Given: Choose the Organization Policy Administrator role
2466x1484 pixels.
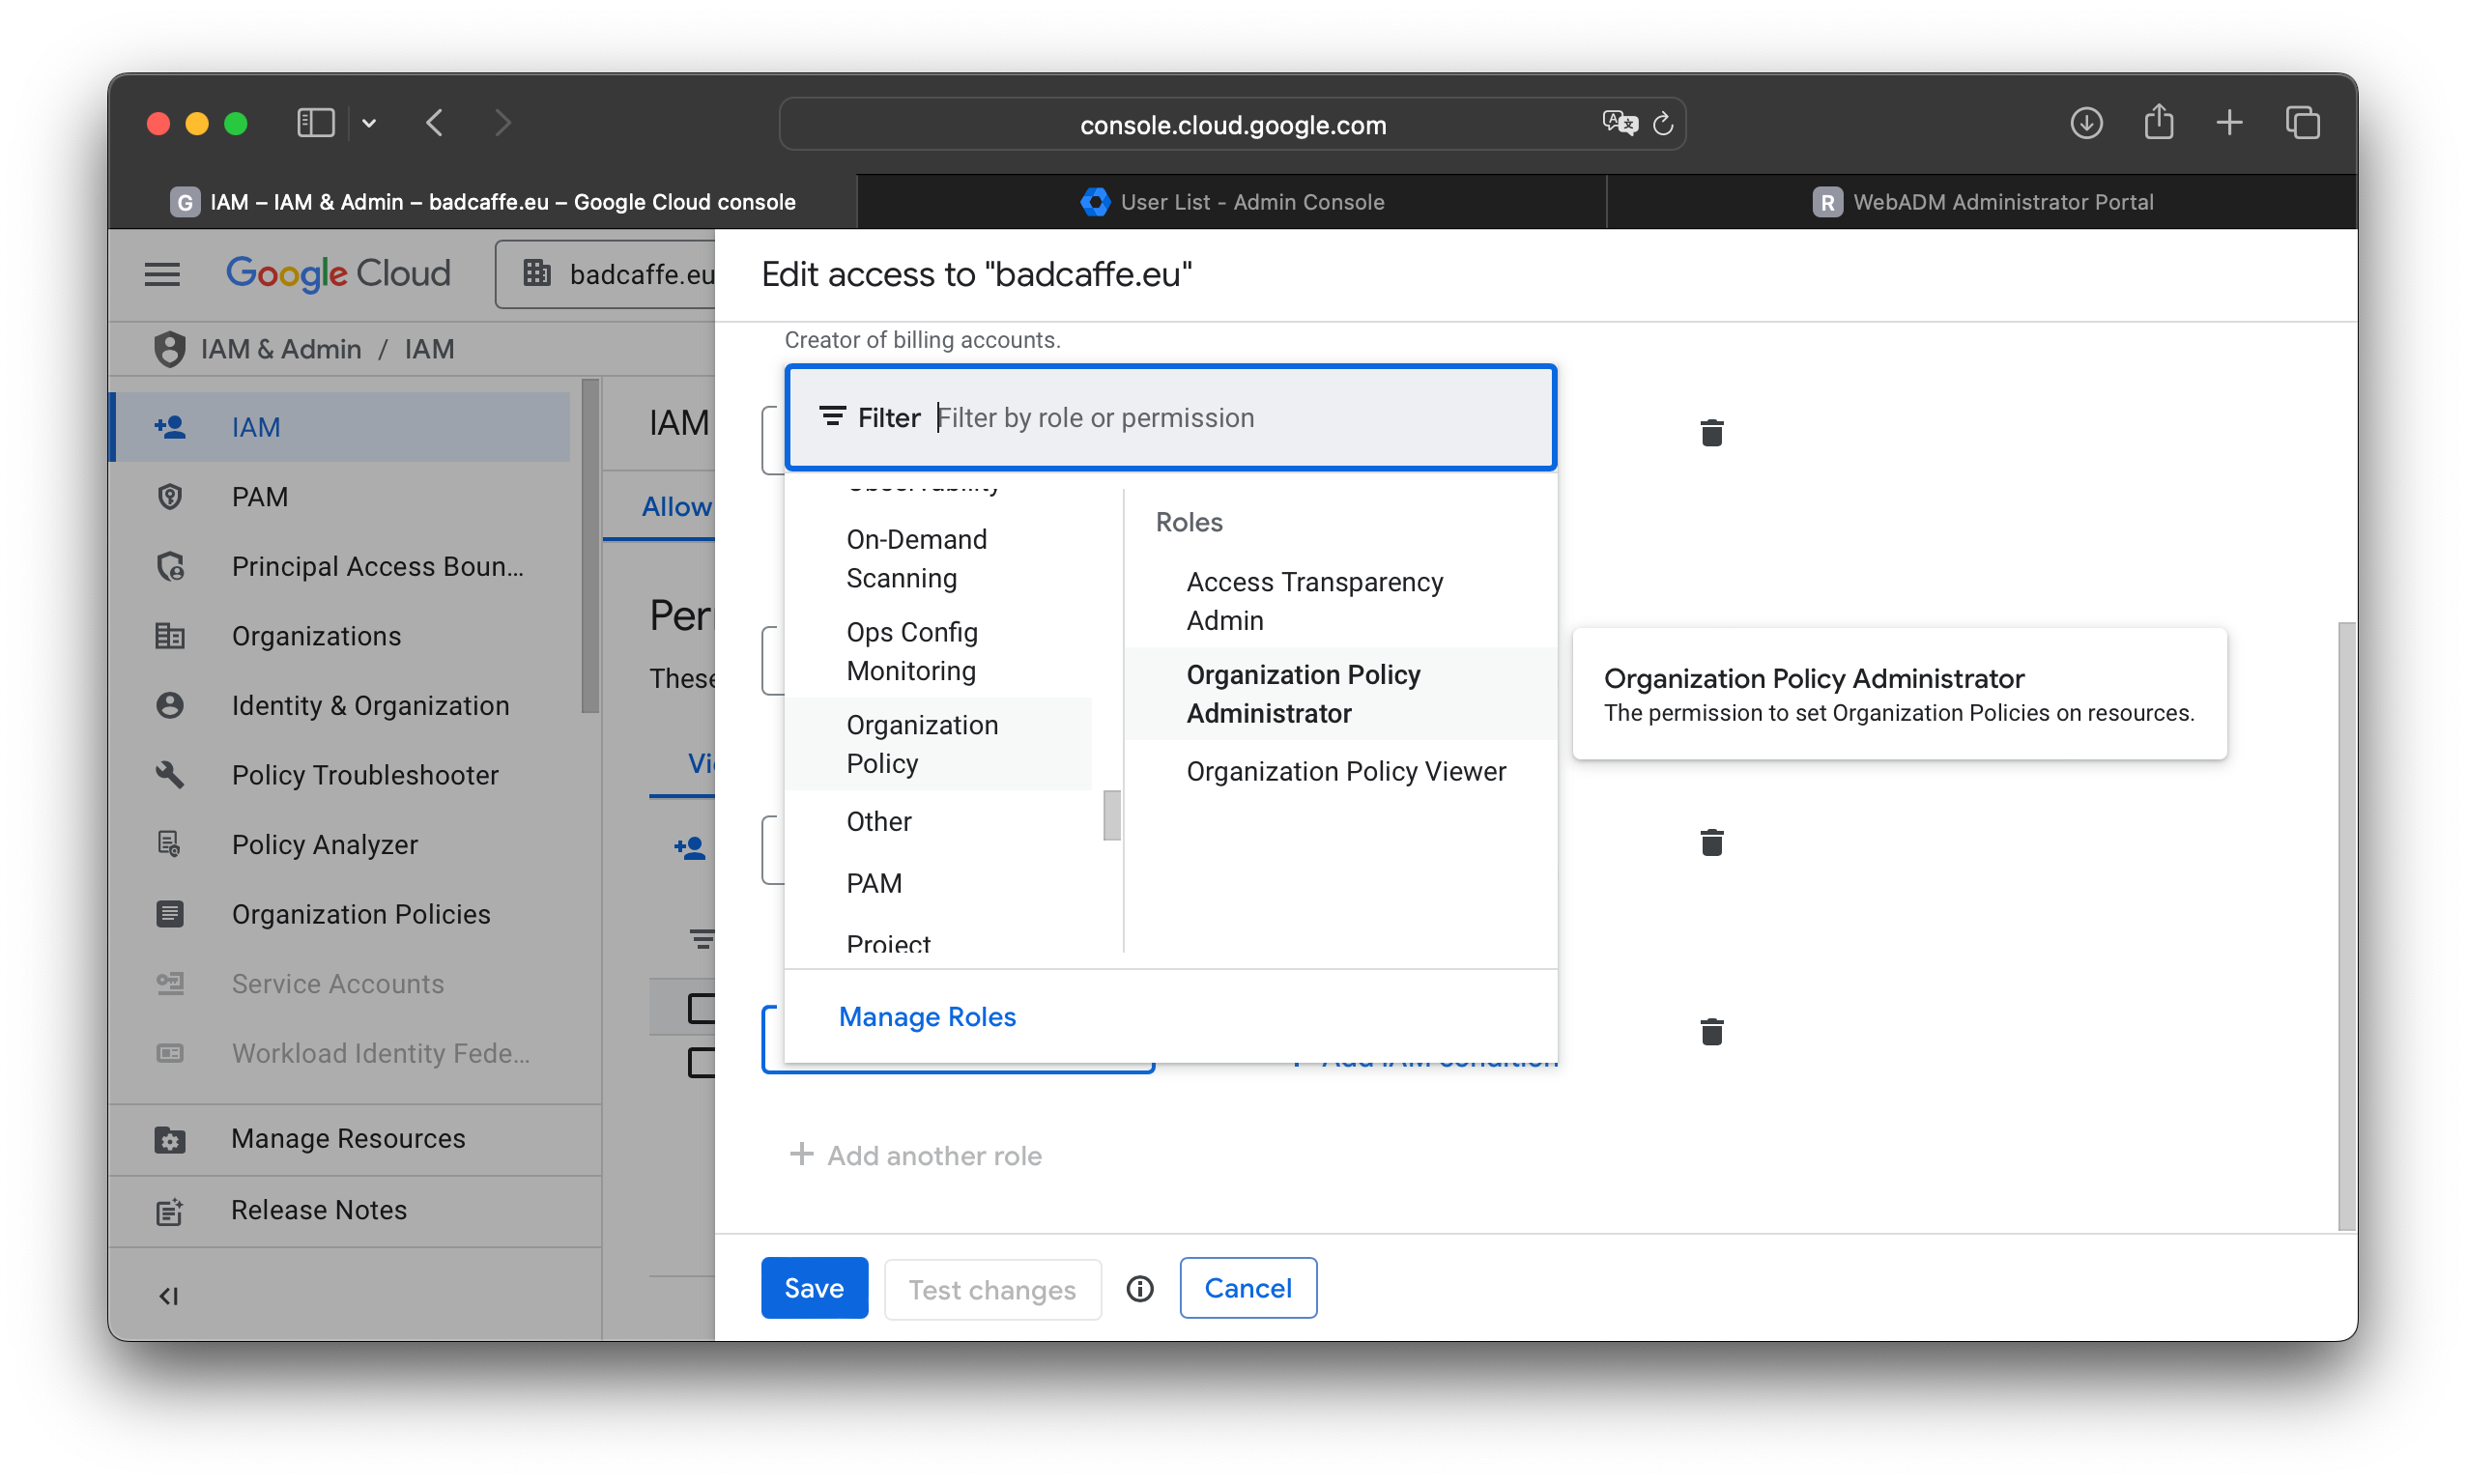Looking at the screenshot, I should pyautogui.click(x=1340, y=693).
